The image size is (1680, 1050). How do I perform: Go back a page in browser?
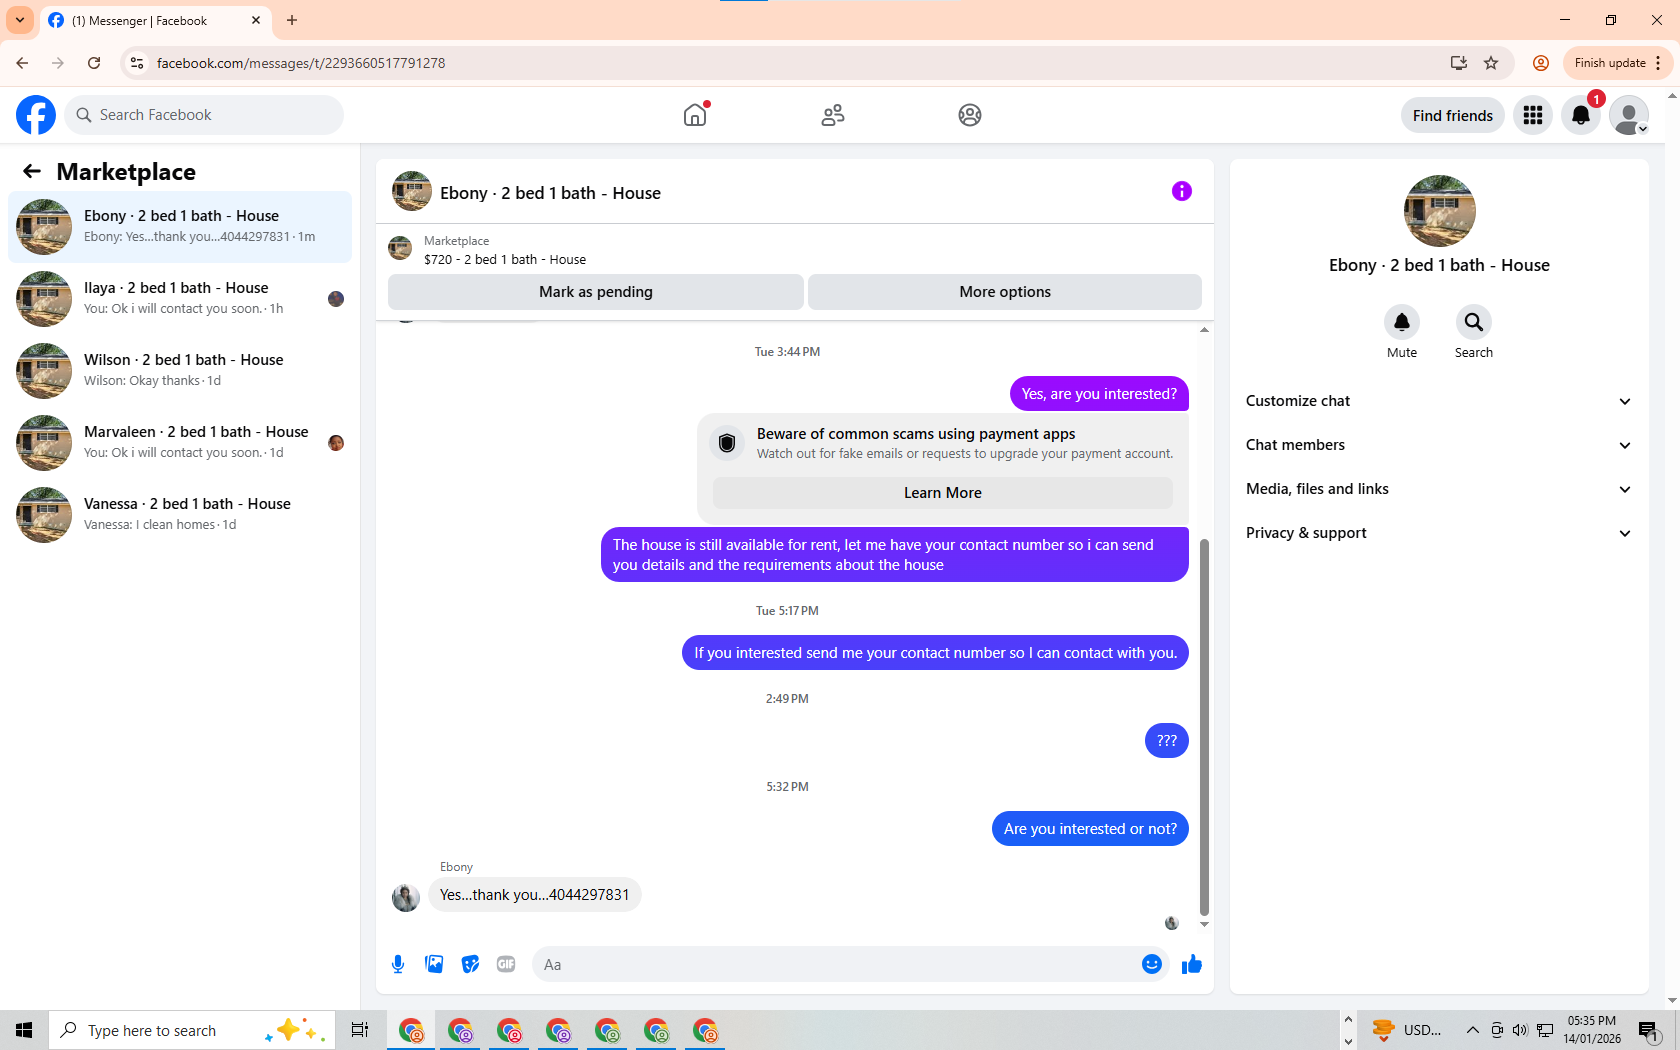tap(22, 63)
